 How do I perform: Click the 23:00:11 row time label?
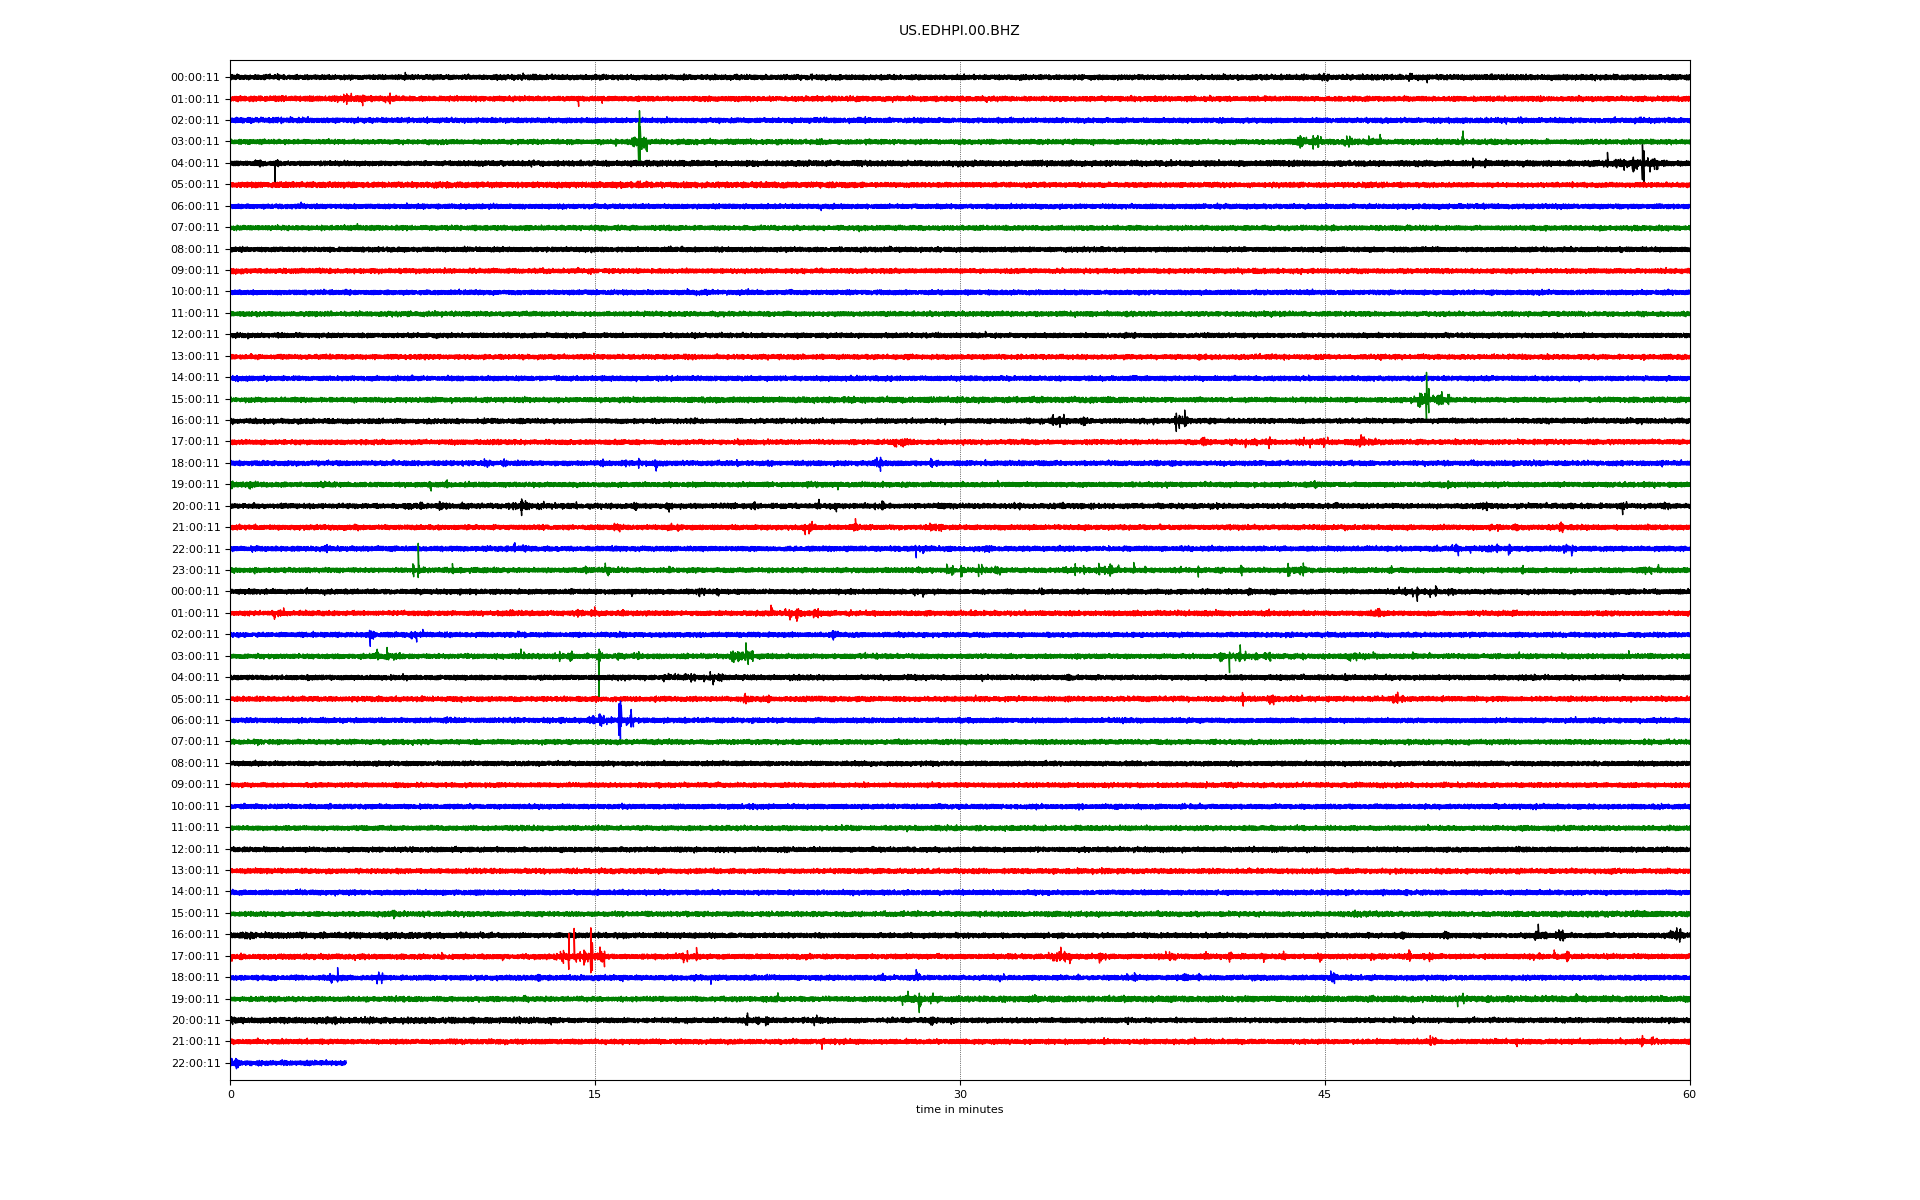(x=195, y=571)
